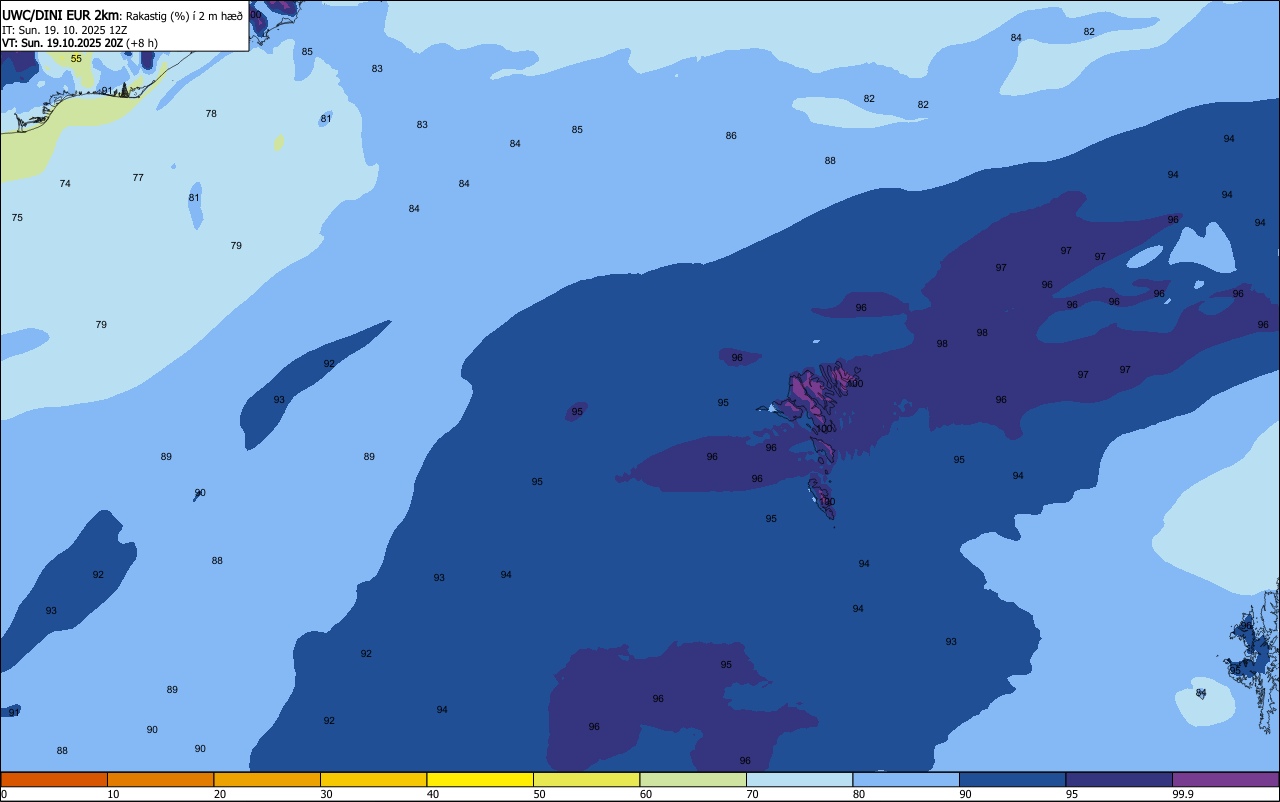Click the amber 20–30 legend swatch
The width and height of the screenshot is (1280, 802).
click(x=267, y=779)
